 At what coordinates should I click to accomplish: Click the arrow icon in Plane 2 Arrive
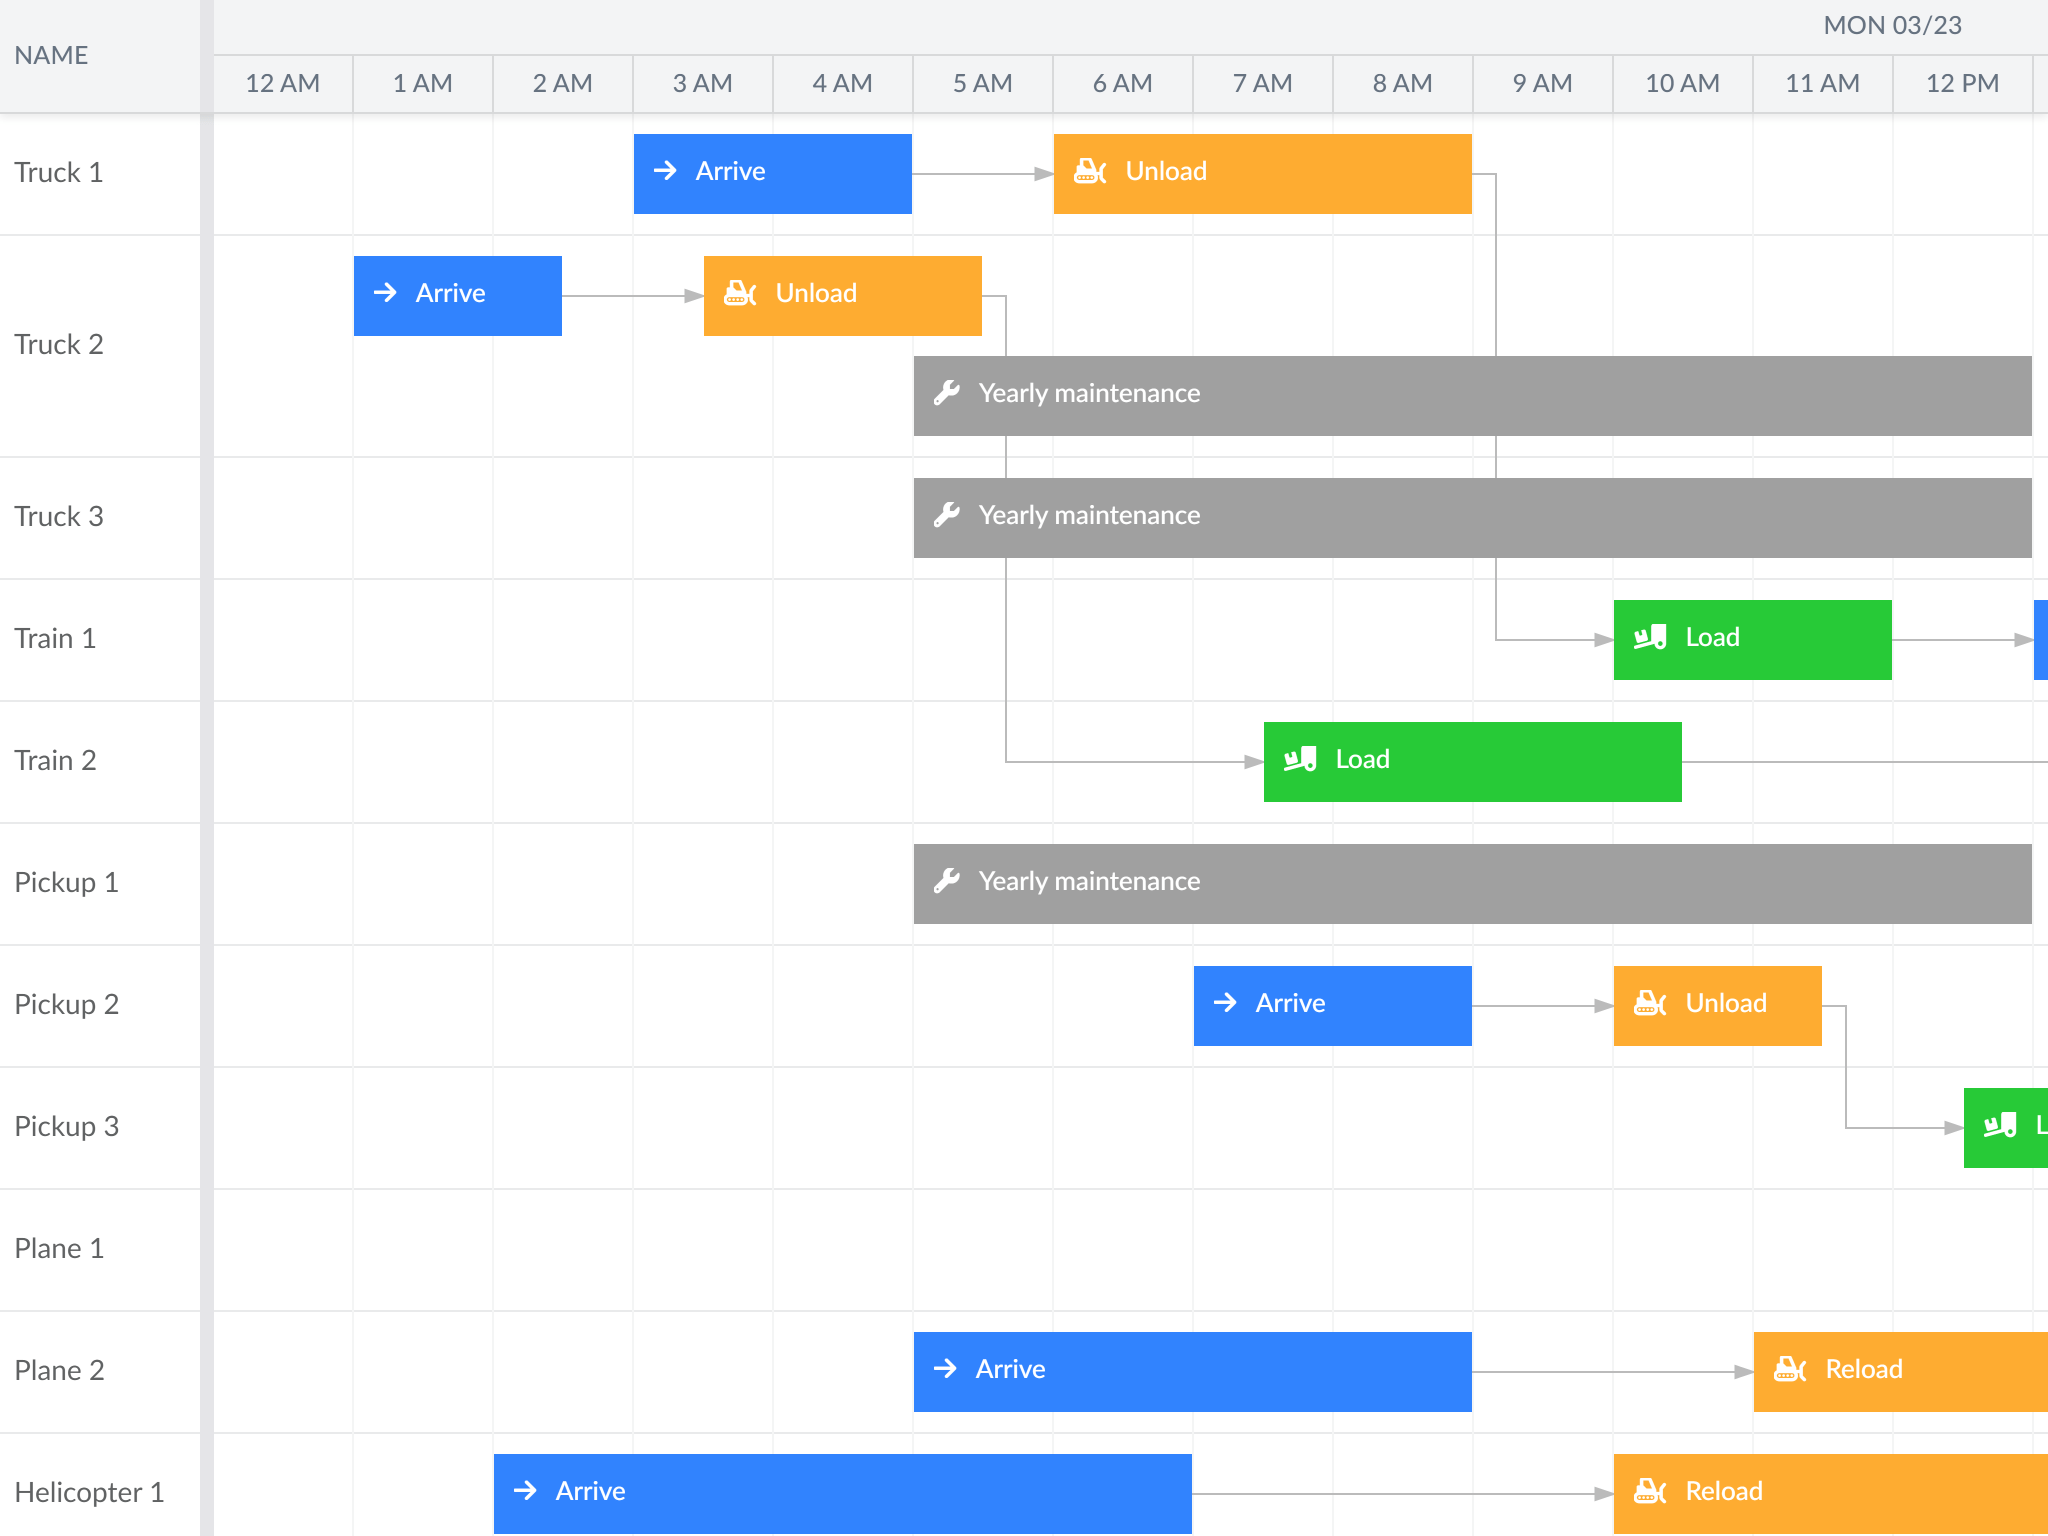coord(945,1369)
